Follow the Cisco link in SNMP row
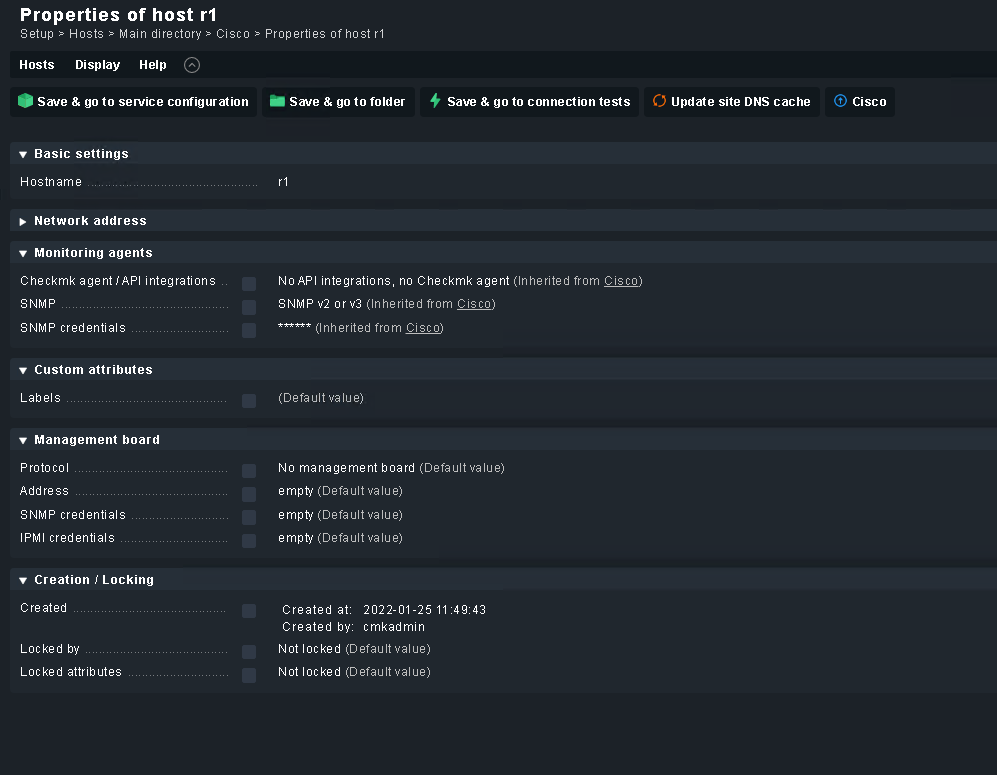Viewport: 997px width, 775px height. point(474,304)
